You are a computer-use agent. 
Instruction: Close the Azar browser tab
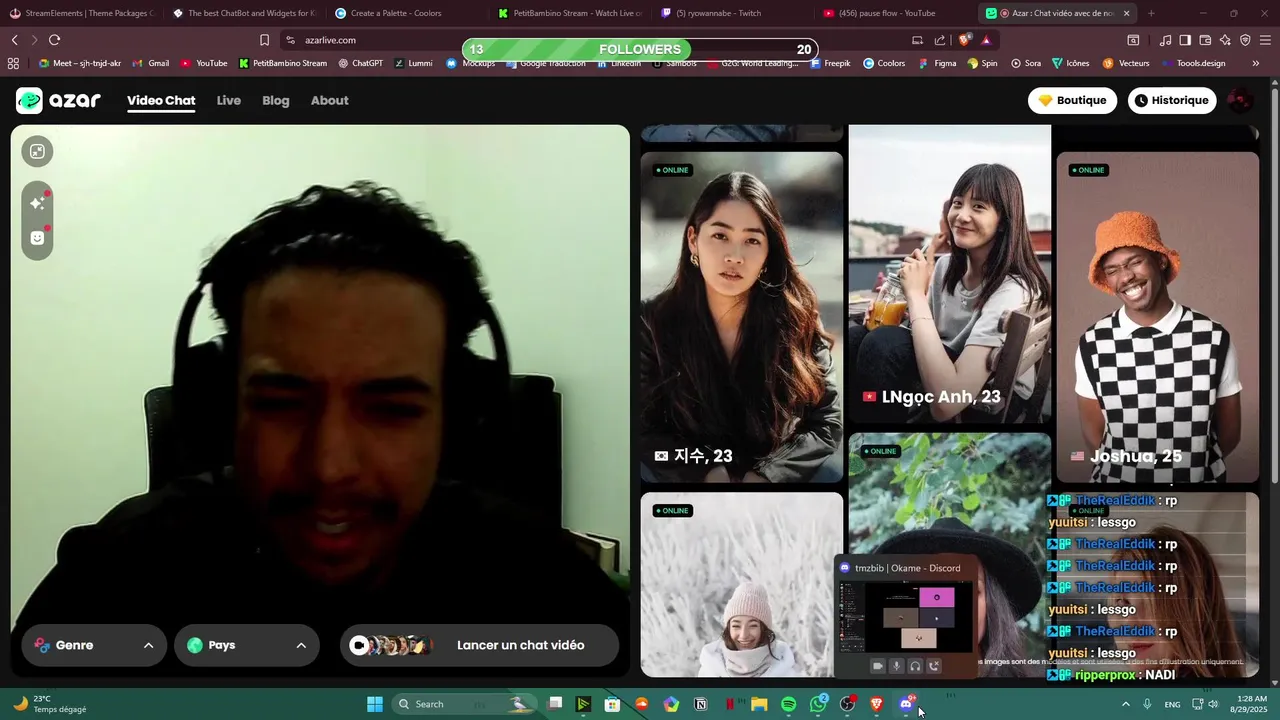click(x=1126, y=13)
